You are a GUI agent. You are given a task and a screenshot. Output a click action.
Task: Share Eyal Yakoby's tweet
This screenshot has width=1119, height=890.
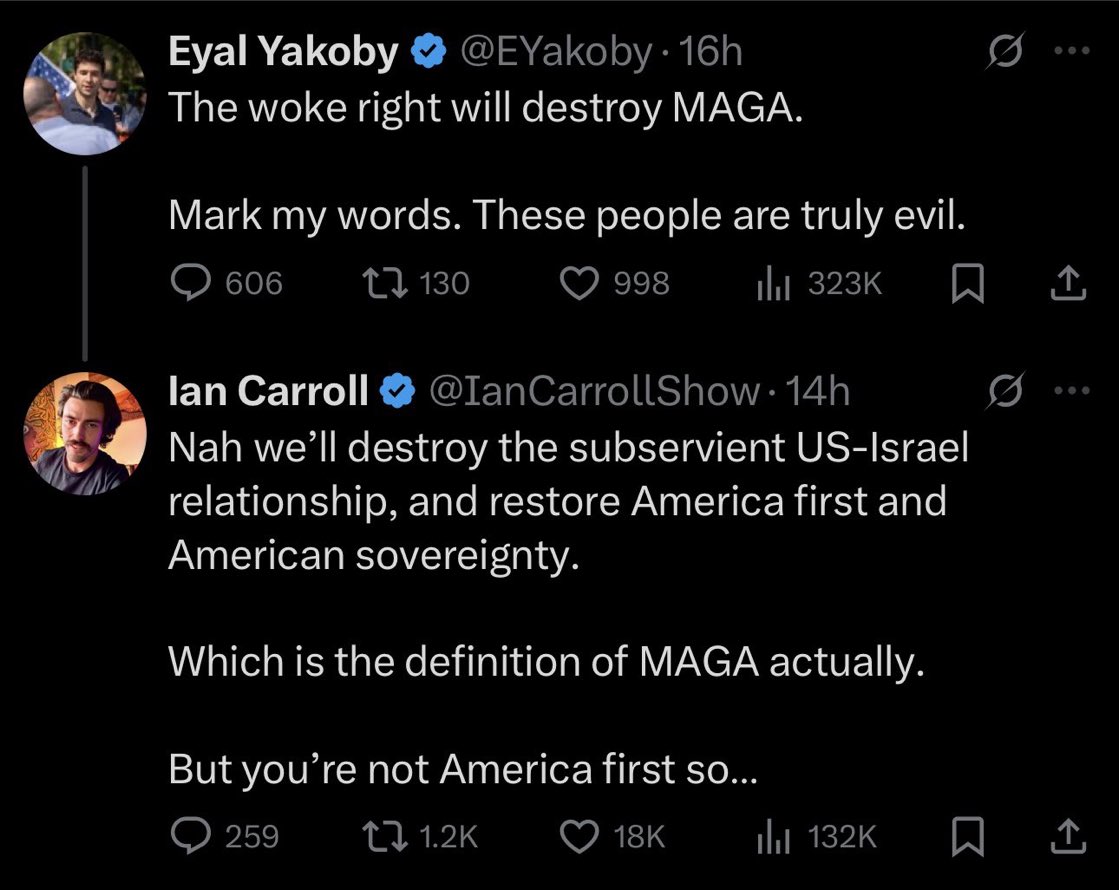1069,285
